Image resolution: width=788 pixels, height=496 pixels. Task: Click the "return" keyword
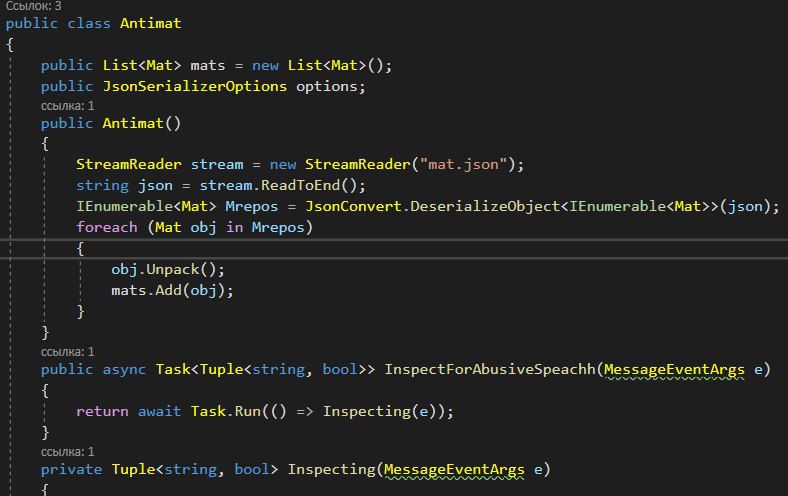(103, 411)
